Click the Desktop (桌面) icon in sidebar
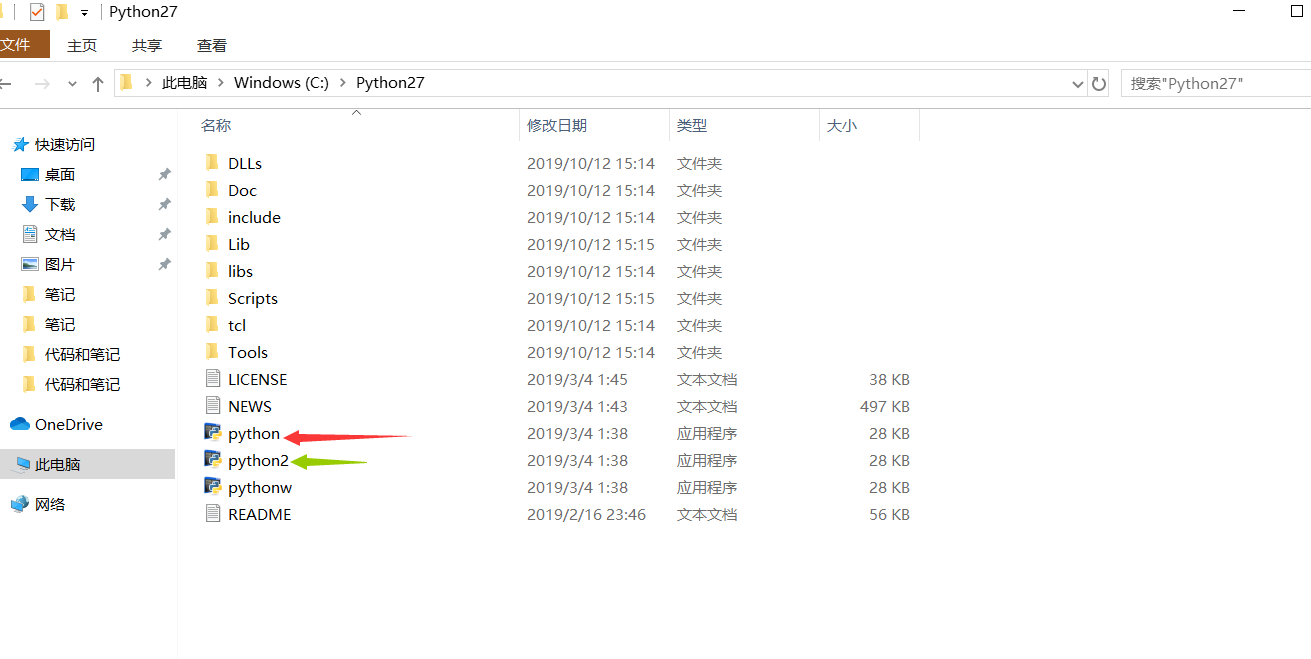The width and height of the screenshot is (1311, 659). tap(30, 174)
